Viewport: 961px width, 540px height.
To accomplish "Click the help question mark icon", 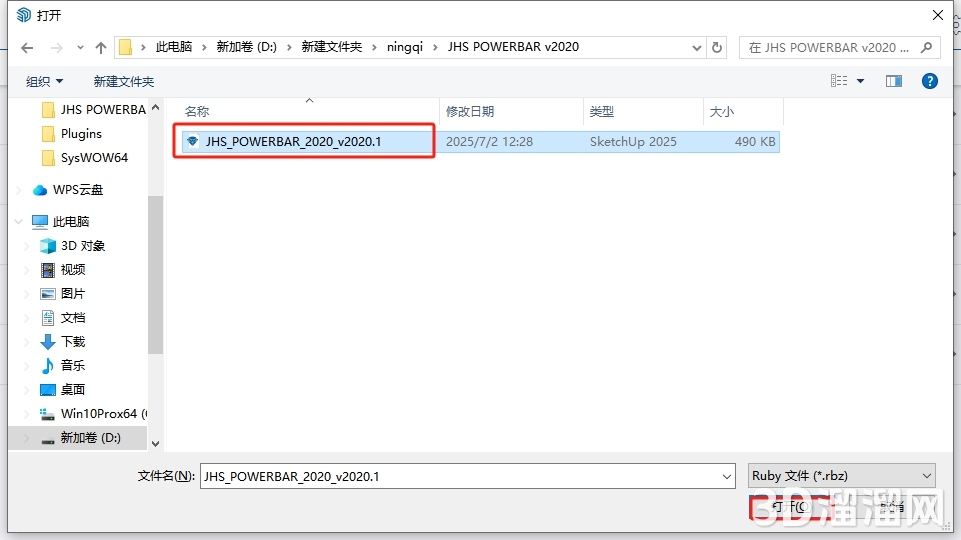I will [929, 81].
